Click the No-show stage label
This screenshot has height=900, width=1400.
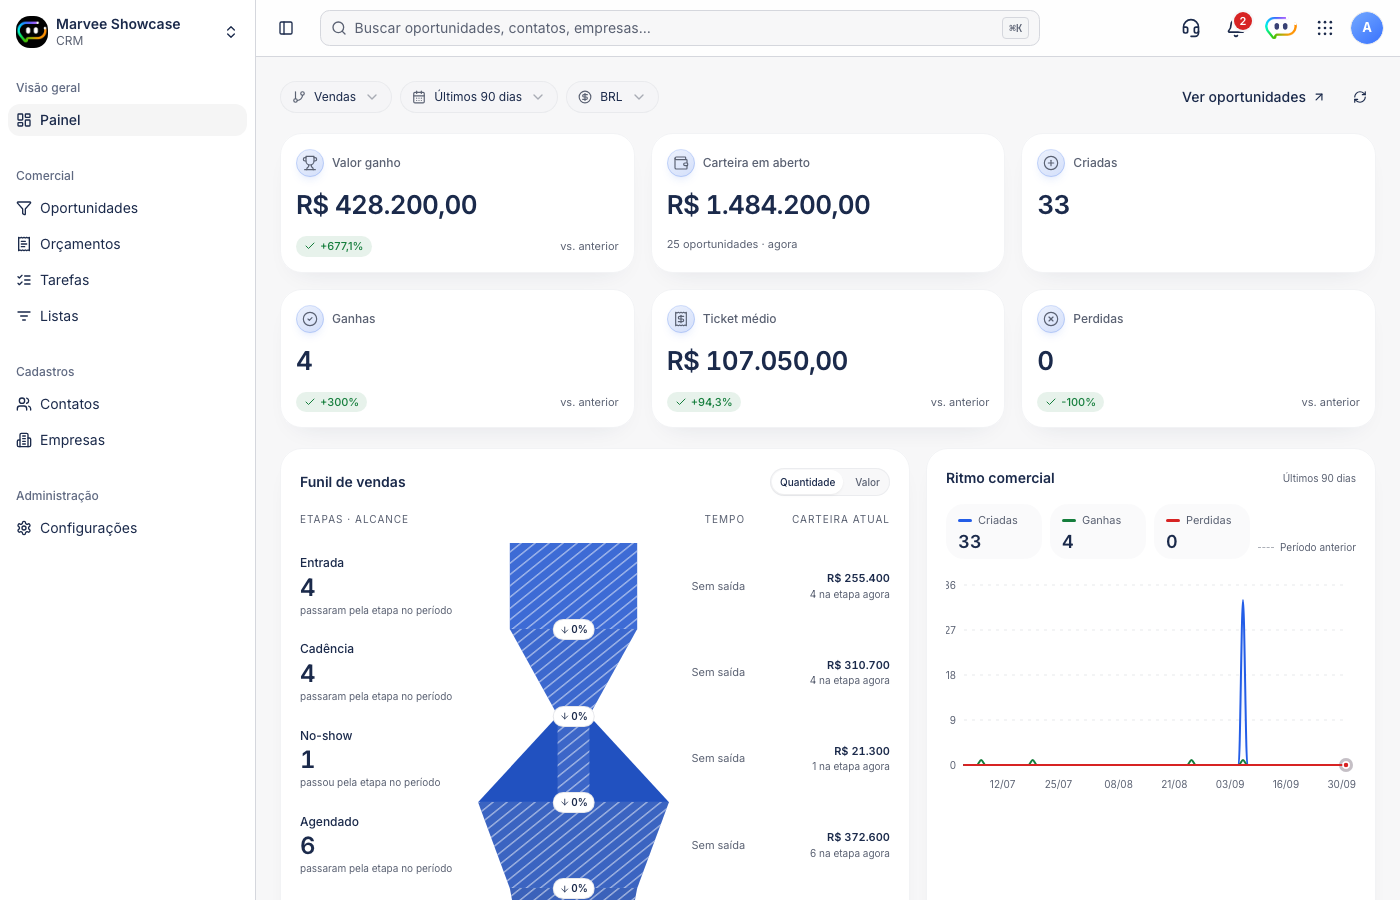pyautogui.click(x=326, y=736)
